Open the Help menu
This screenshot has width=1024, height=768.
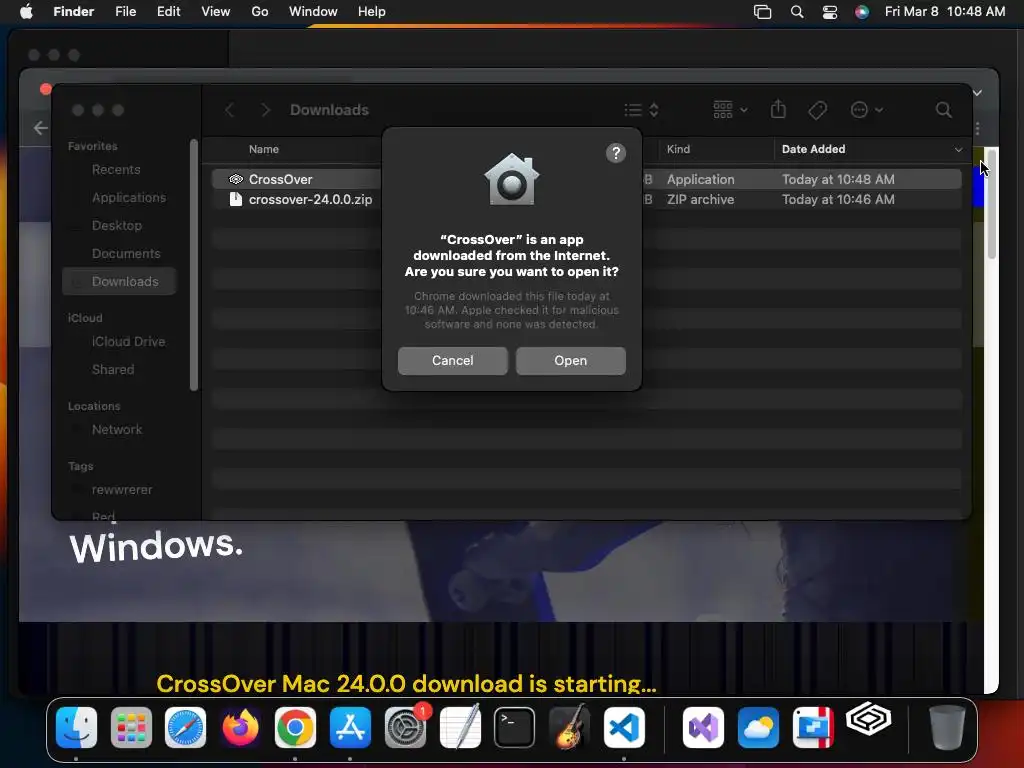point(372,12)
